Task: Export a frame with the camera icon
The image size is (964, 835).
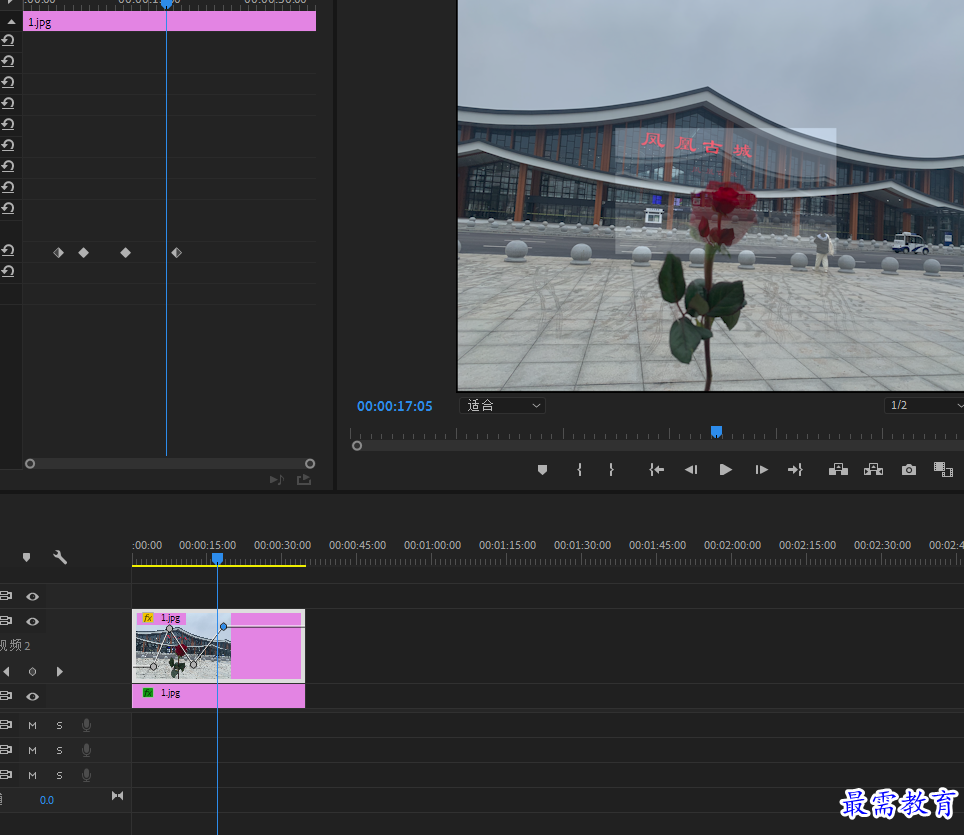Action: click(x=909, y=470)
